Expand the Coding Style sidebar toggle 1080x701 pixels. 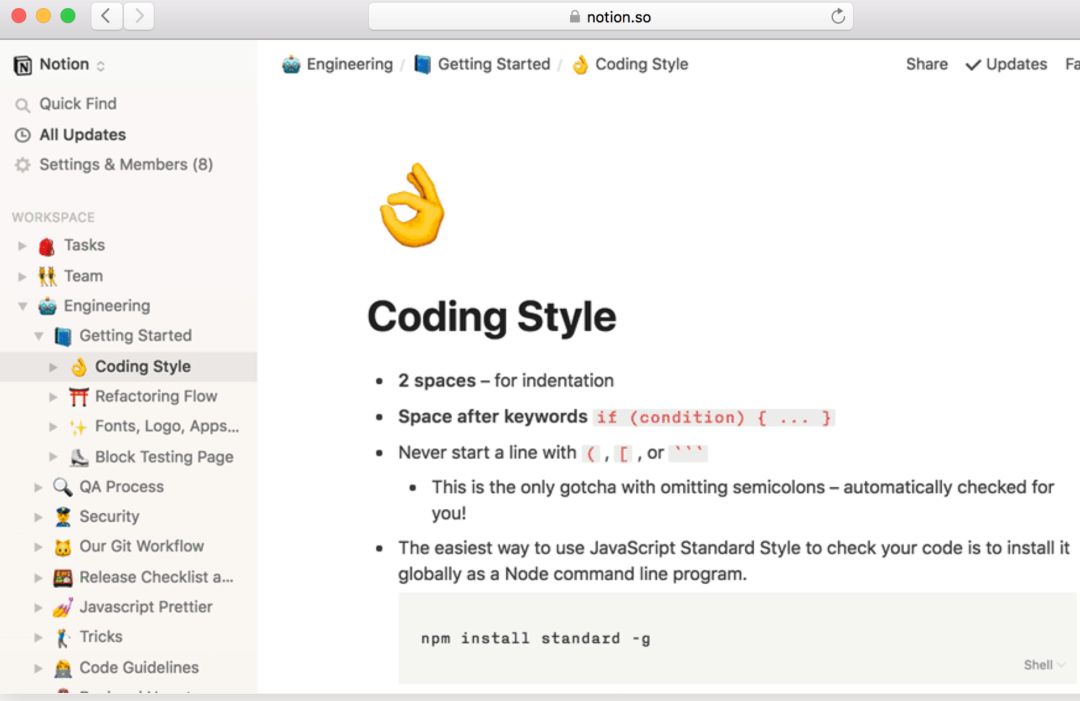coord(53,367)
